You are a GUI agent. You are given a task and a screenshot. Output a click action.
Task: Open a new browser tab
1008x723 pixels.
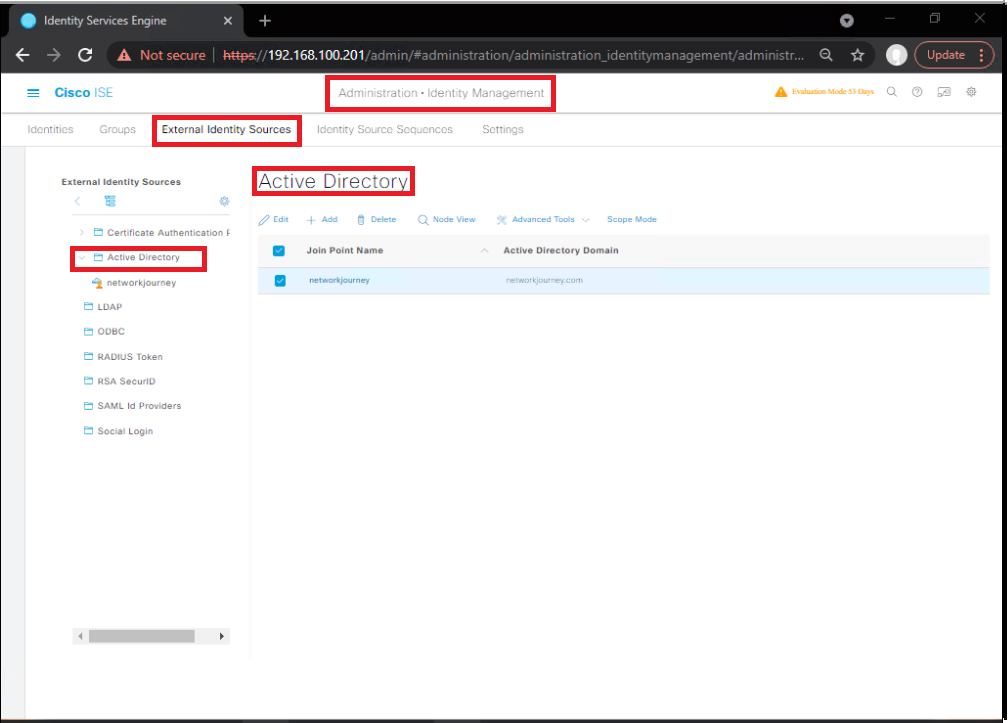point(265,21)
